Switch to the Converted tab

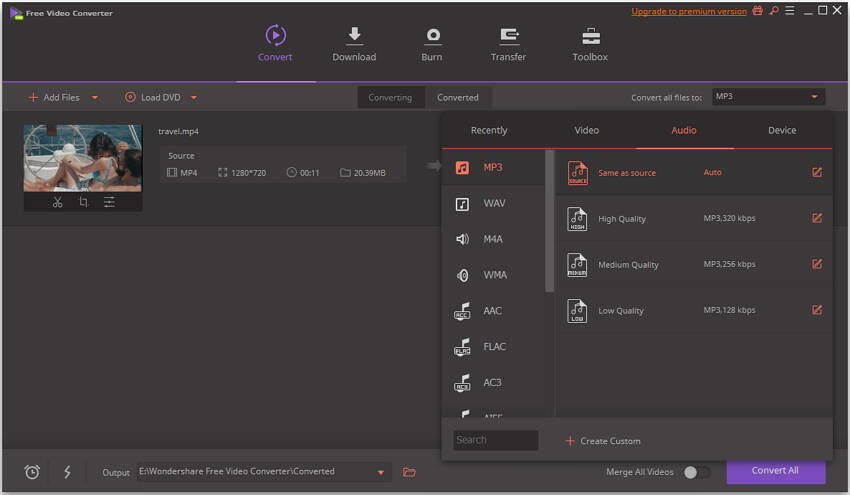[x=458, y=98]
